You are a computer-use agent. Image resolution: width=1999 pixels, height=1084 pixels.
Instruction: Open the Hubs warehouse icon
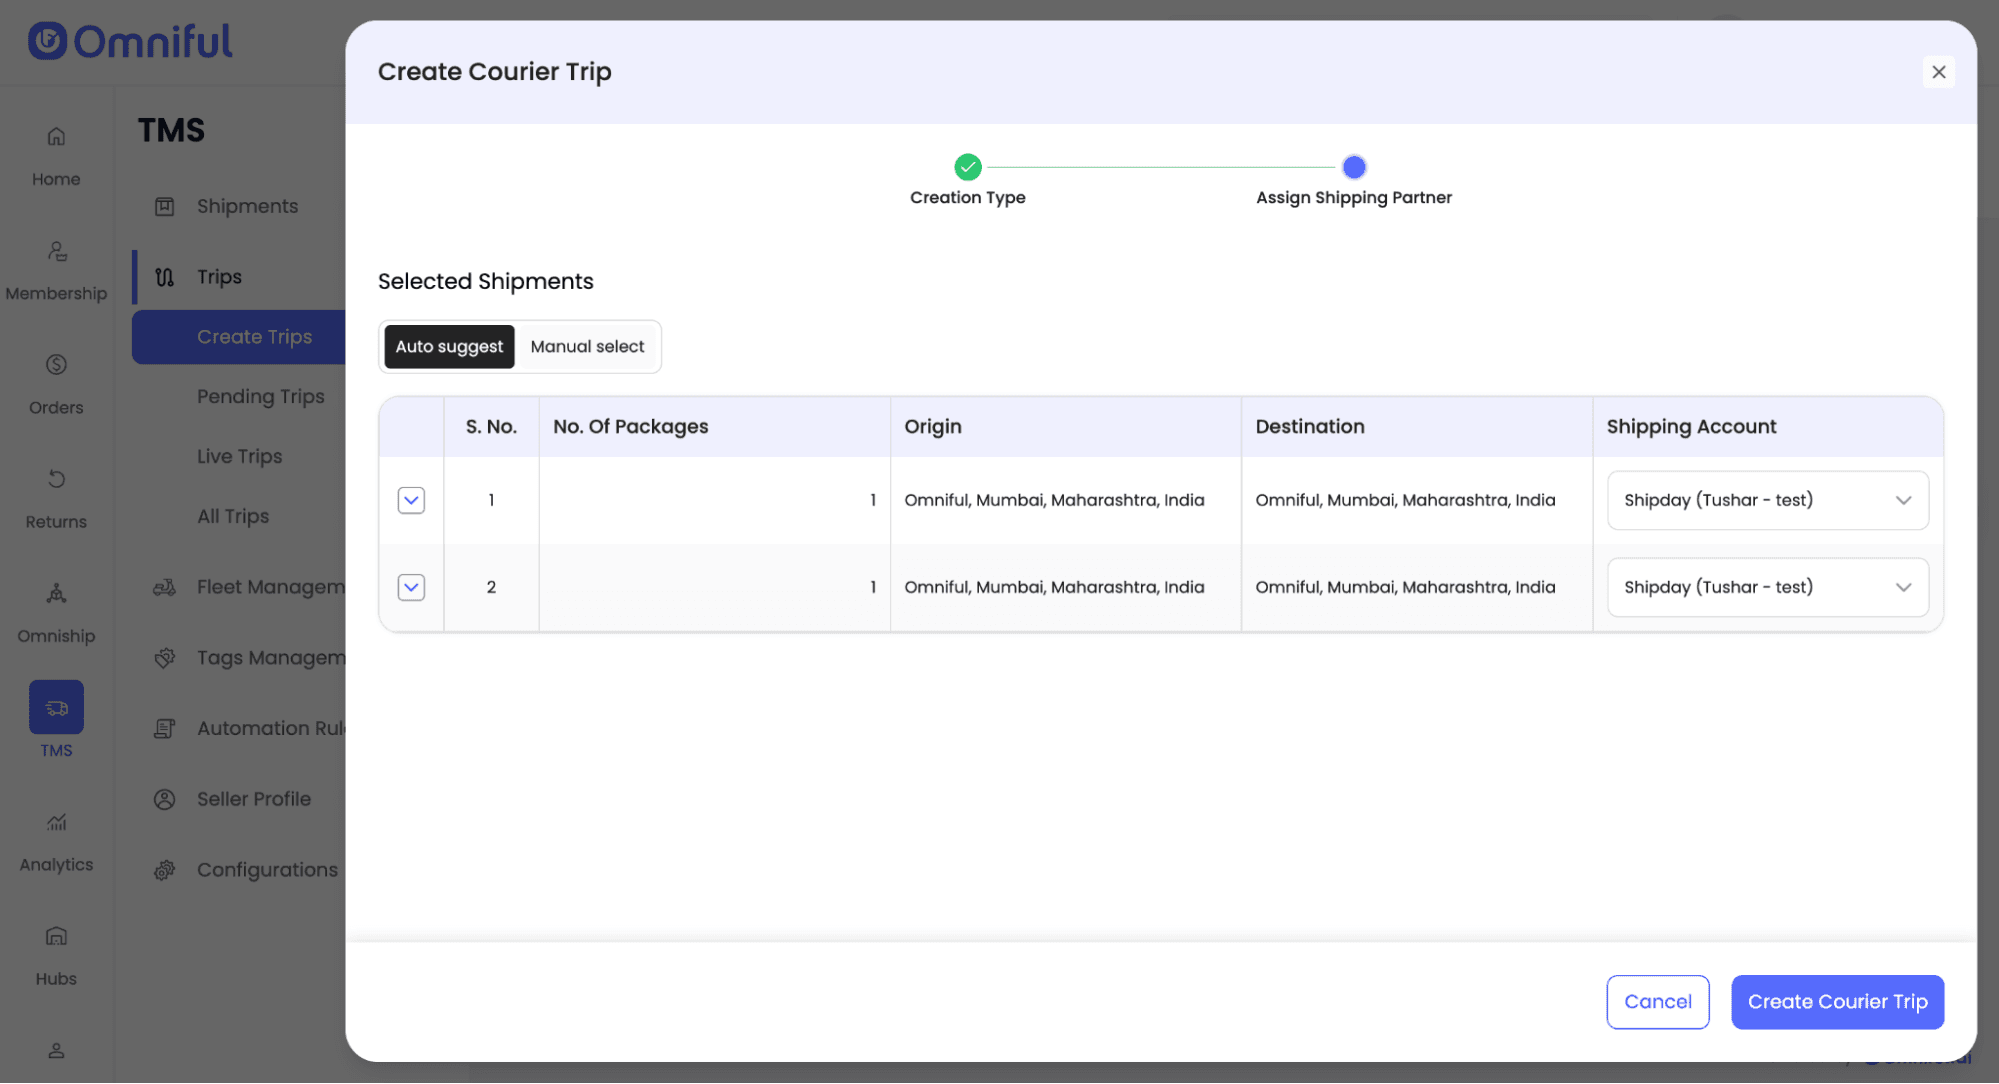tap(56, 936)
